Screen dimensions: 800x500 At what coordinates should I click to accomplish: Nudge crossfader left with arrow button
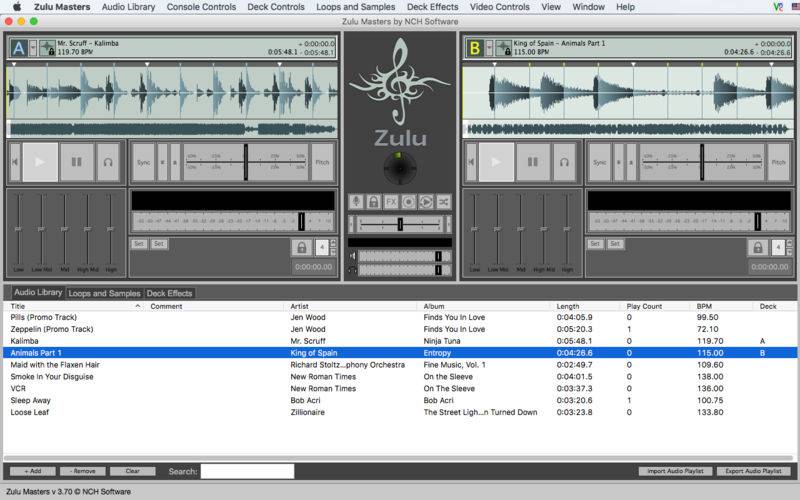351,223
